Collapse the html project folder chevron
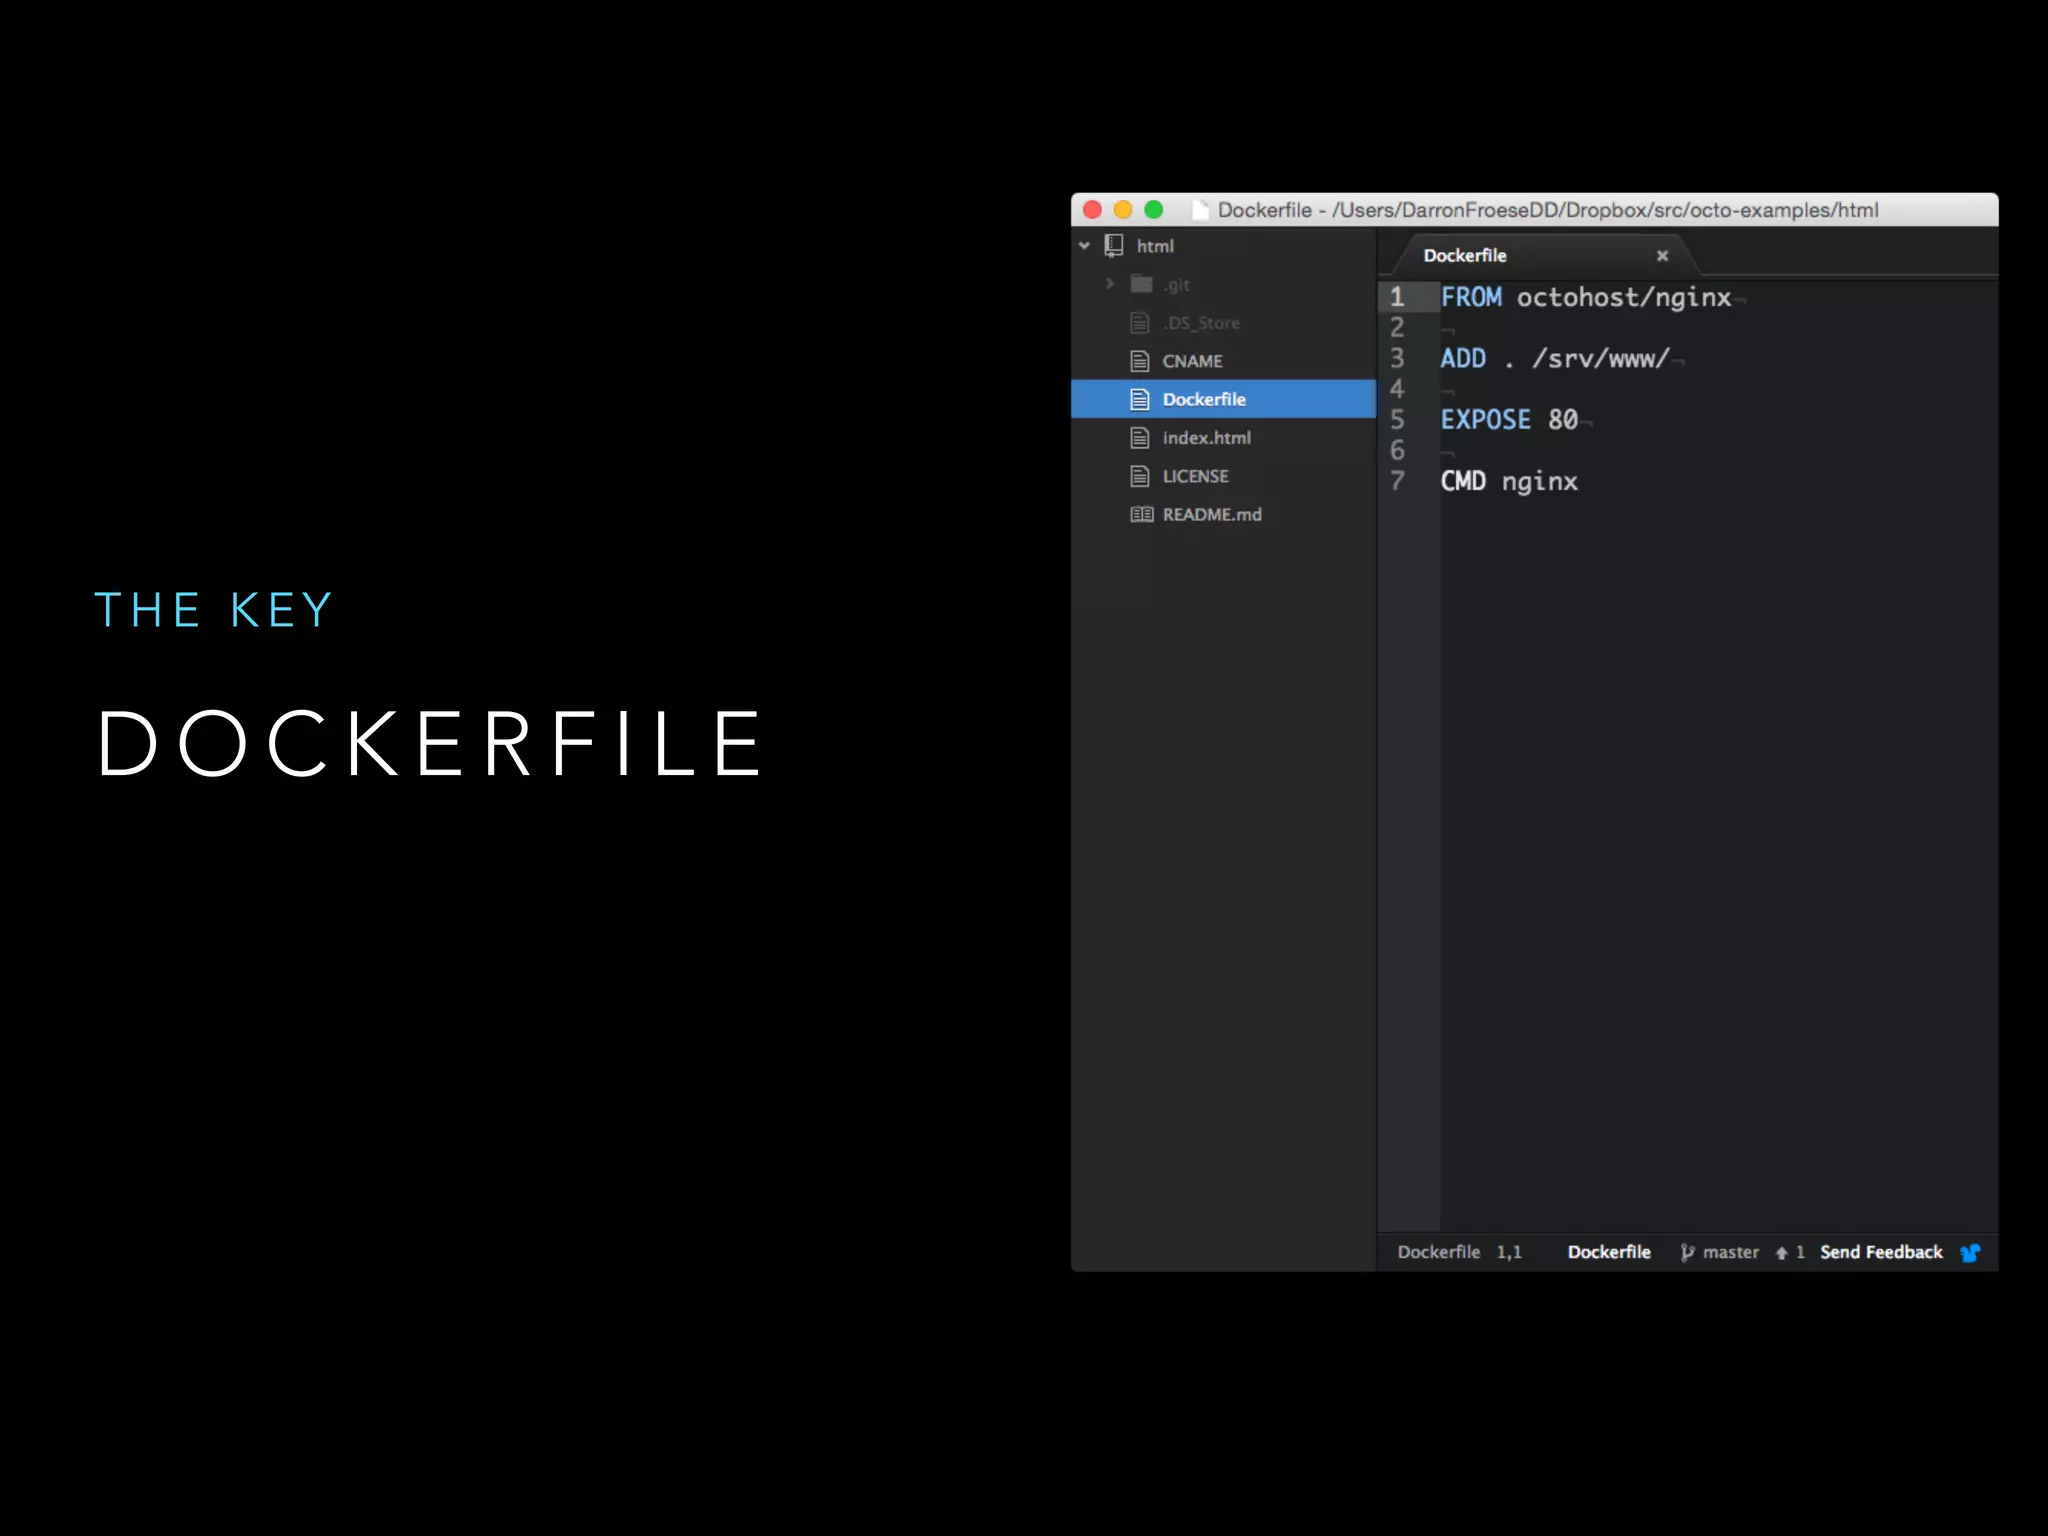 pyautogui.click(x=1084, y=246)
